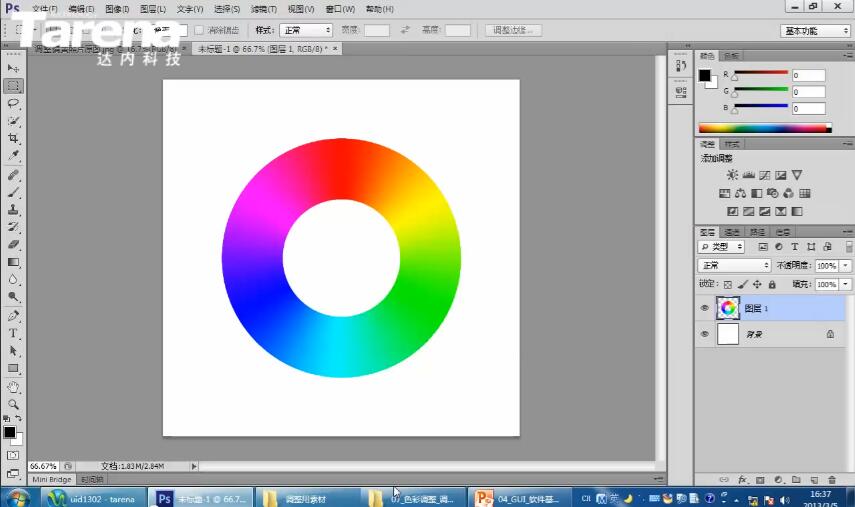Open the Mini Bridge tab
The height and width of the screenshot is (507, 855).
52,480
